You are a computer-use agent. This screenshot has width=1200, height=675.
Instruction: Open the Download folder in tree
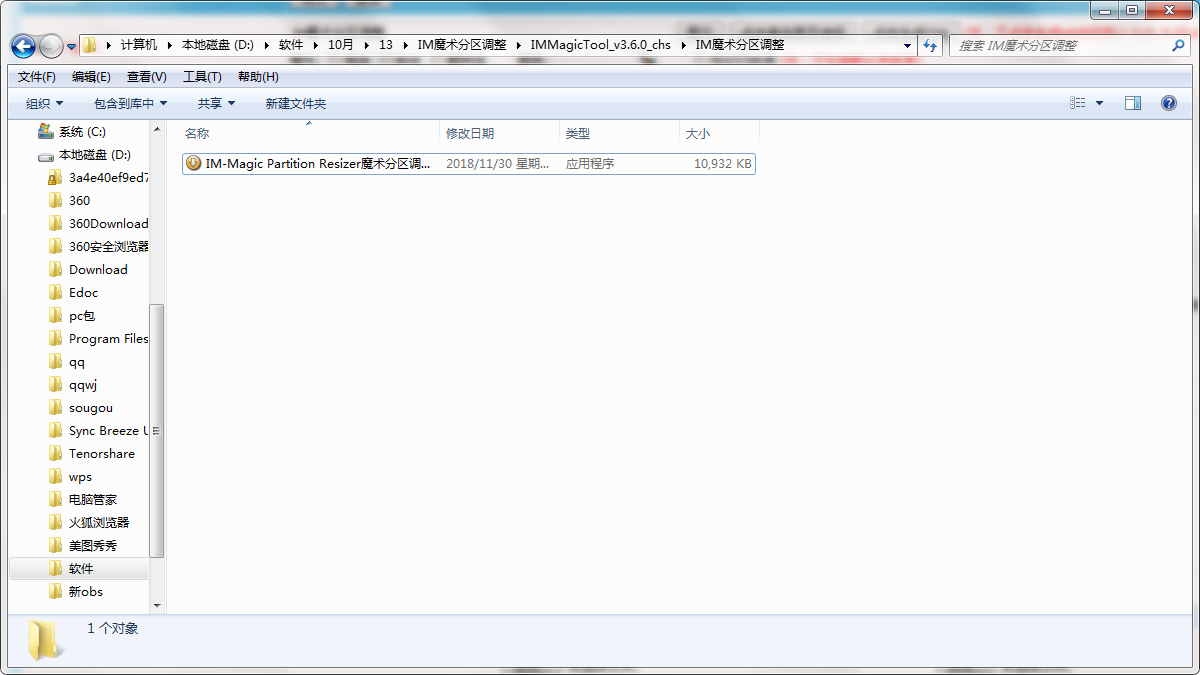98,270
